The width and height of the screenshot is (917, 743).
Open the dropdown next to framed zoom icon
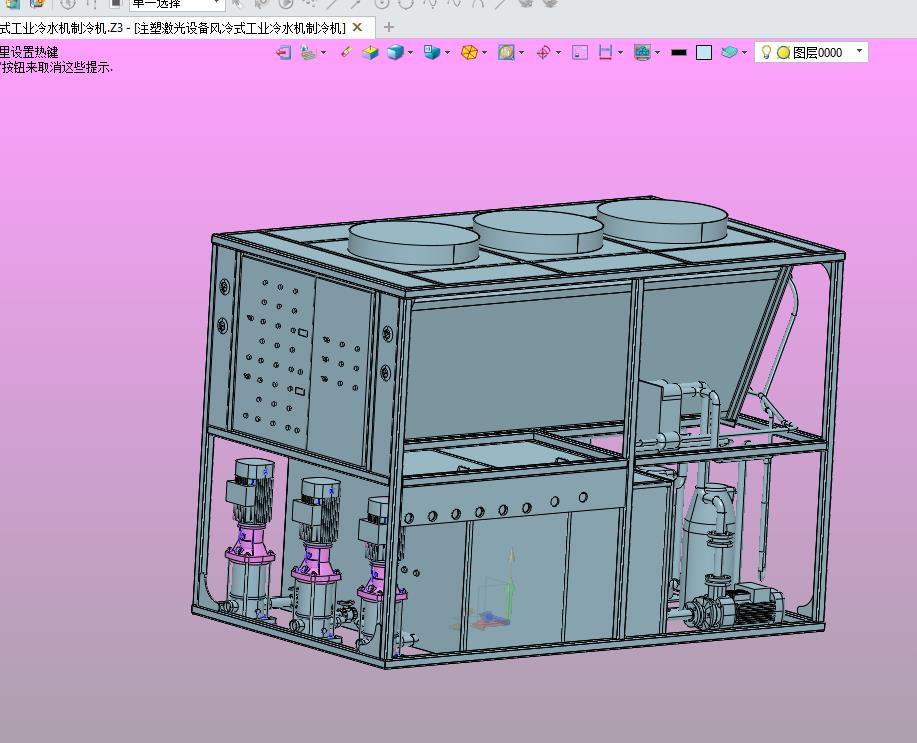click(x=522, y=53)
